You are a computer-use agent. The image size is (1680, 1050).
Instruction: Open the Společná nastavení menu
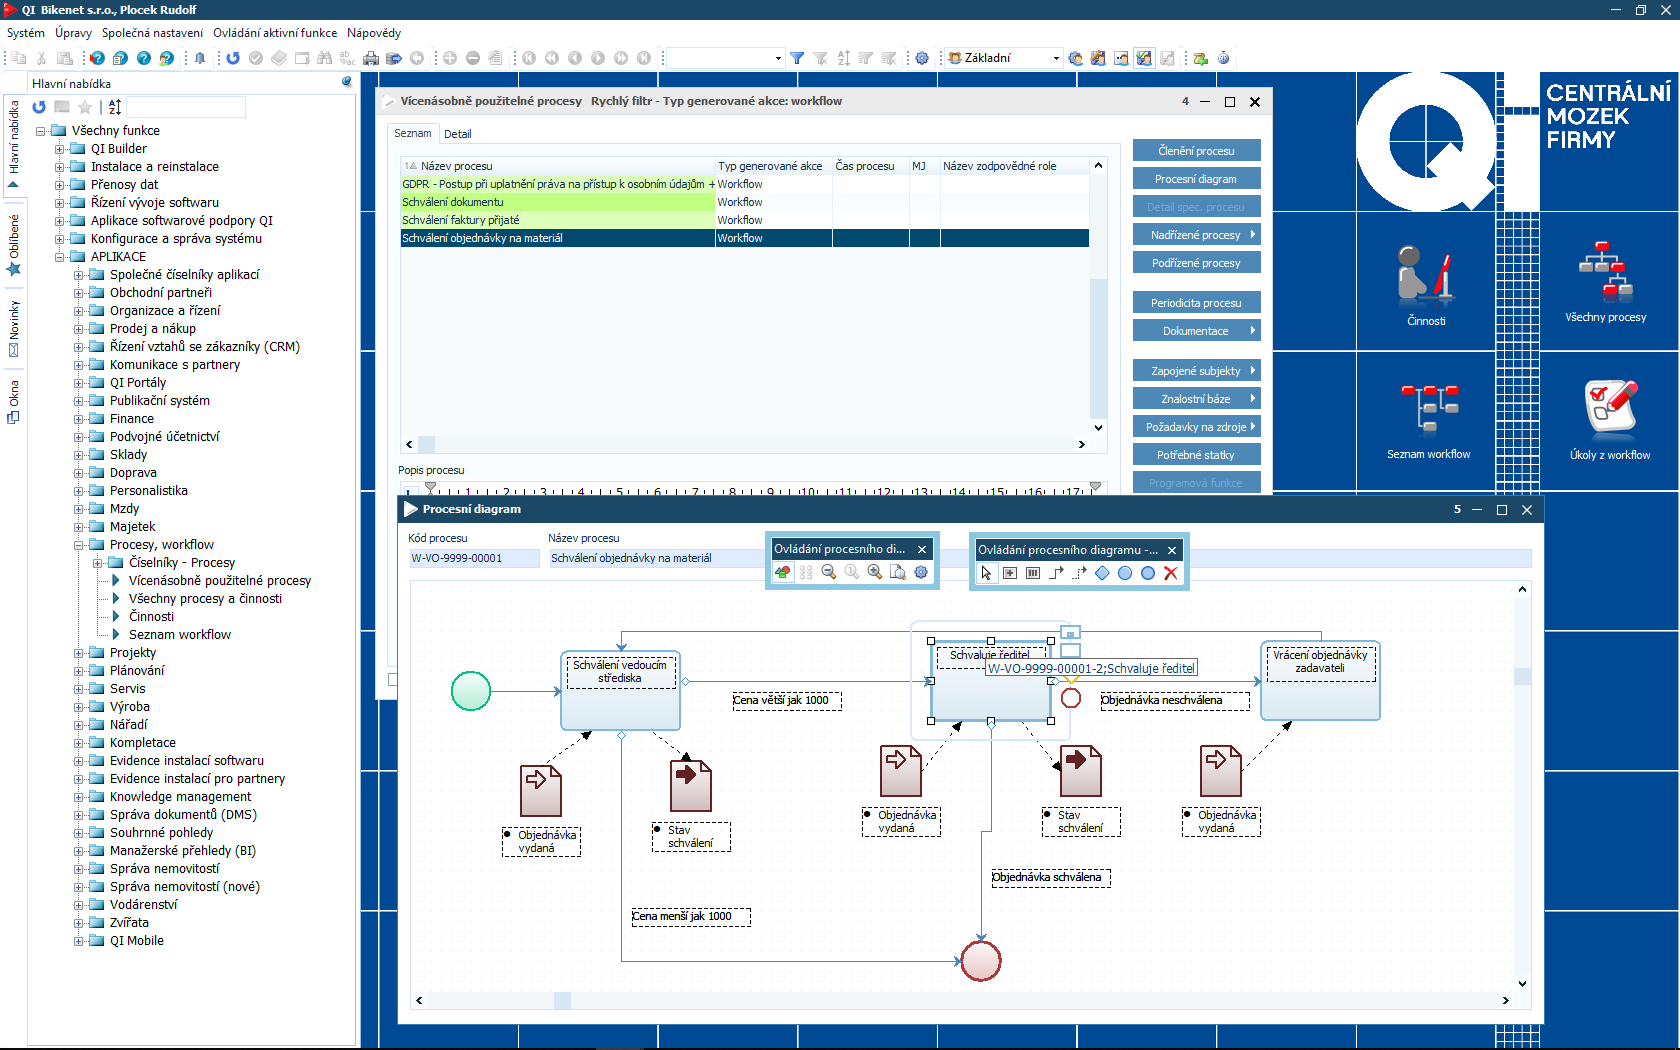pyautogui.click(x=152, y=33)
